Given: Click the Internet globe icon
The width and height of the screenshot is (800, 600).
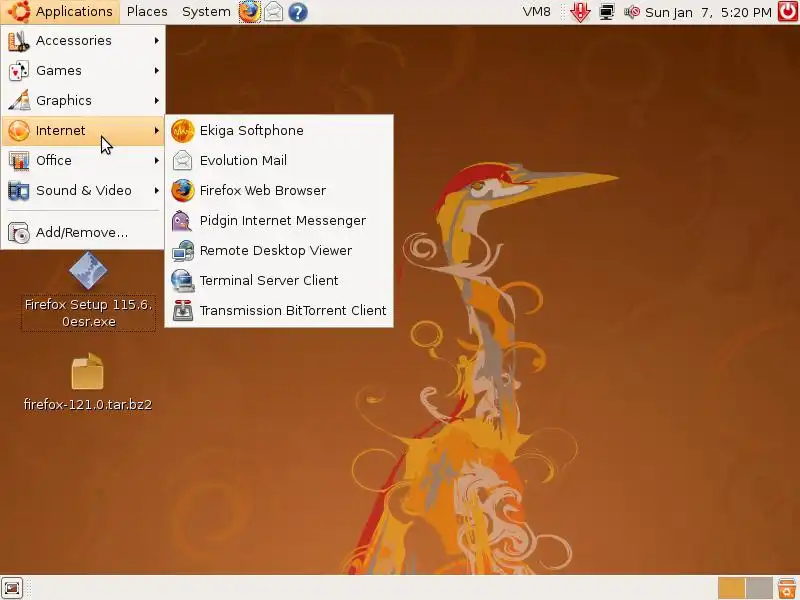Looking at the screenshot, I should (x=19, y=131).
